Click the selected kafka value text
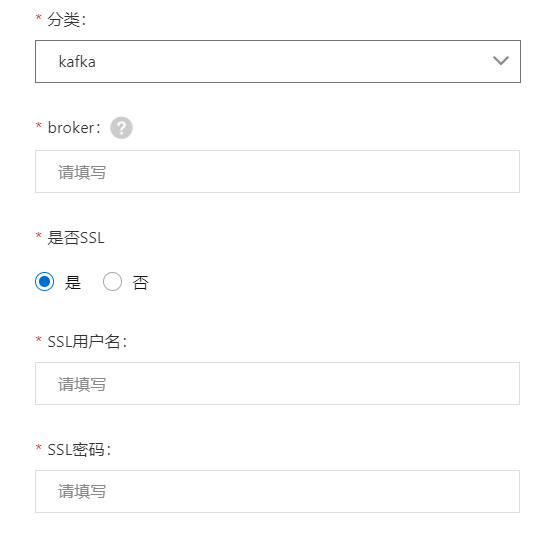Image resolution: width=560 pixels, height=536 pixels. click(77, 62)
